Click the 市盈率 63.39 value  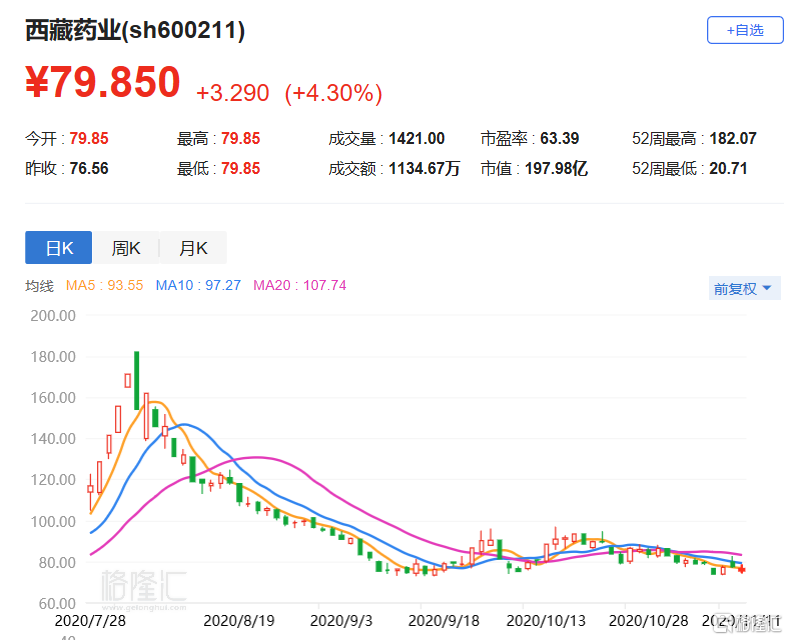click(x=559, y=138)
